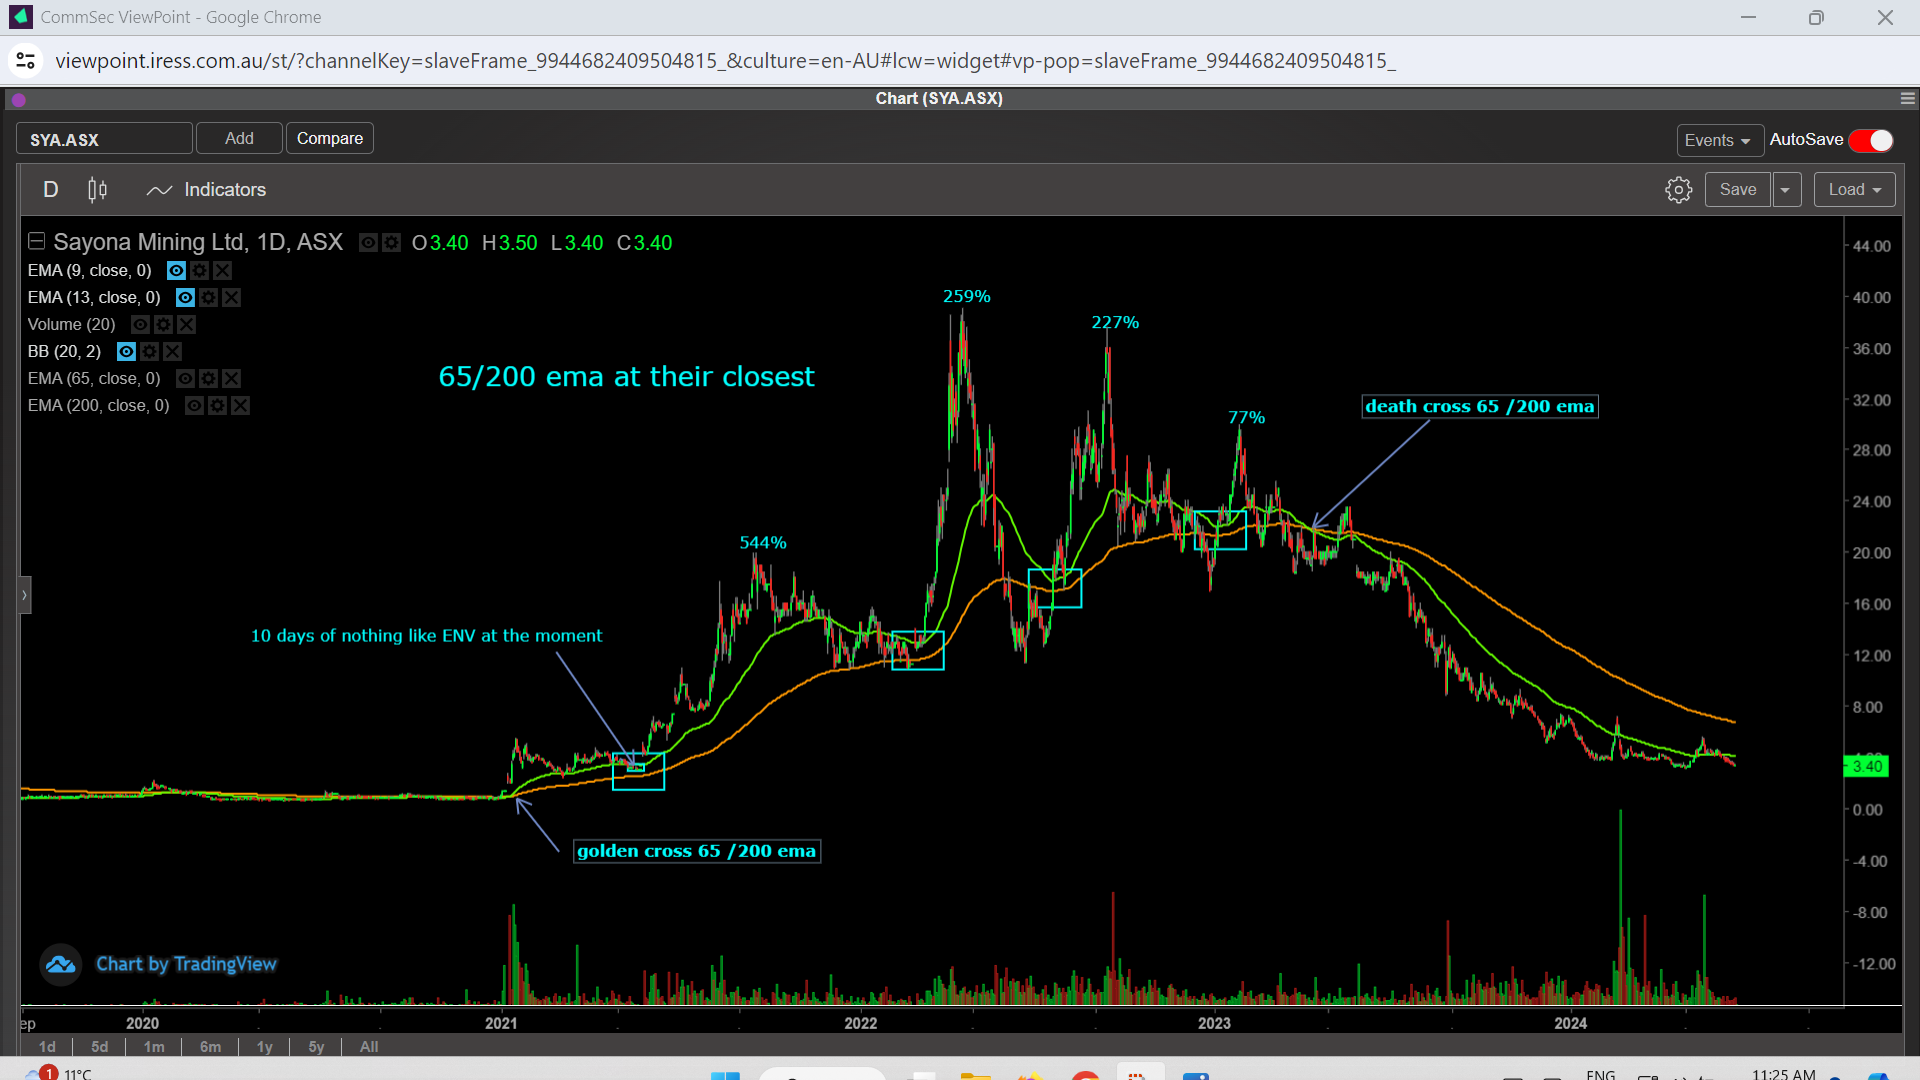
Task: Save the chart layout
Action: click(1738, 190)
